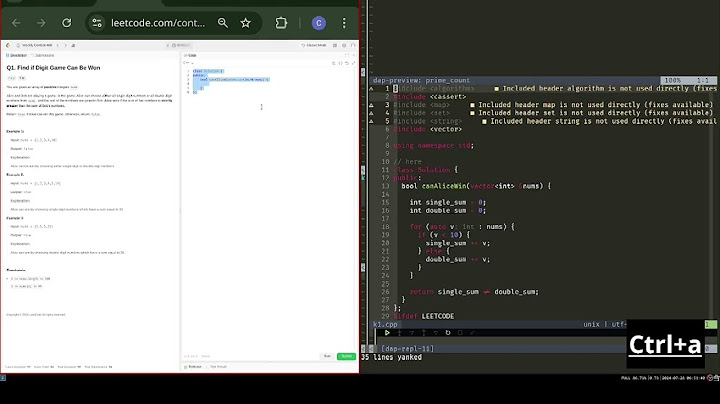Click the LeetCode logo icon
This screenshot has width=720, height=404.
pos(8,45)
